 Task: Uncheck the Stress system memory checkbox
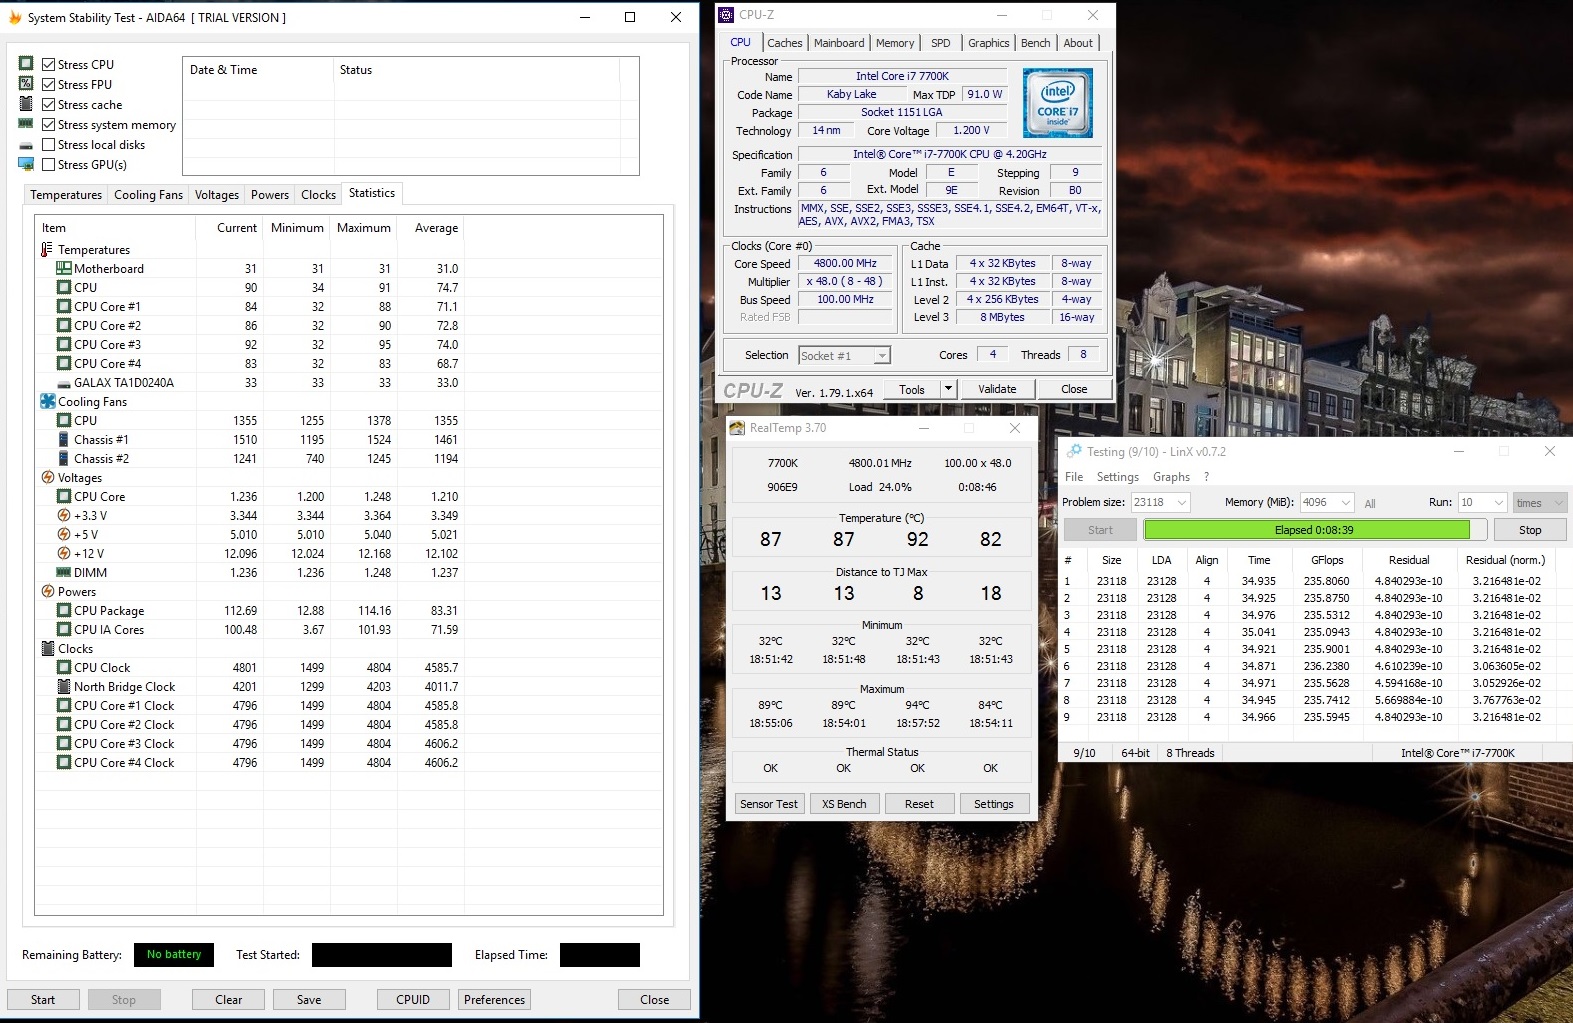(x=48, y=124)
